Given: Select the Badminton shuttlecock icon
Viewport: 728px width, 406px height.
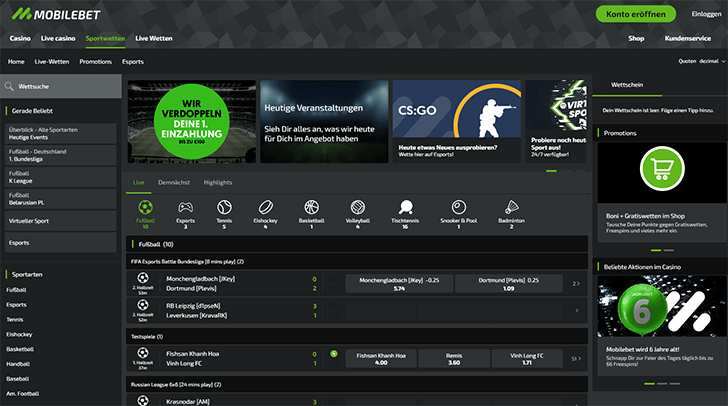Looking at the screenshot, I should coord(512,207).
